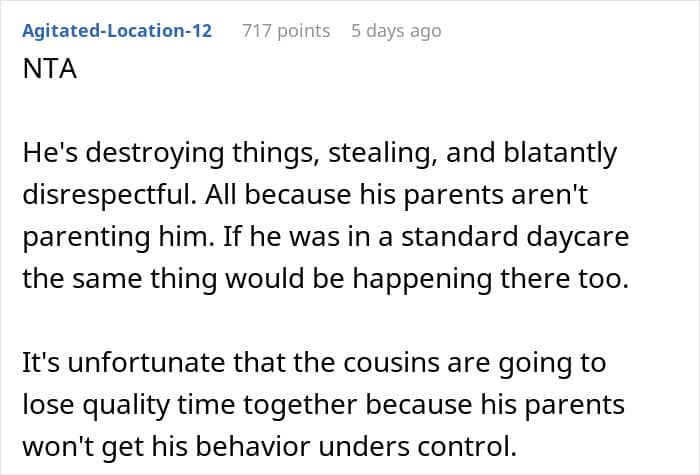Open the '5 days ago' timestamp permalink
Screen dimensions: 700x475
pos(396,31)
